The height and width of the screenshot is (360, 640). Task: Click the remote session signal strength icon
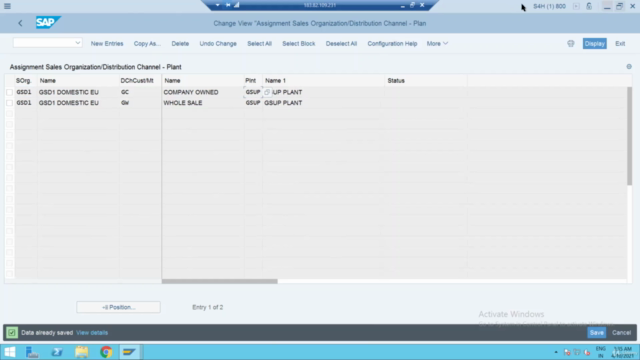(x=237, y=5)
